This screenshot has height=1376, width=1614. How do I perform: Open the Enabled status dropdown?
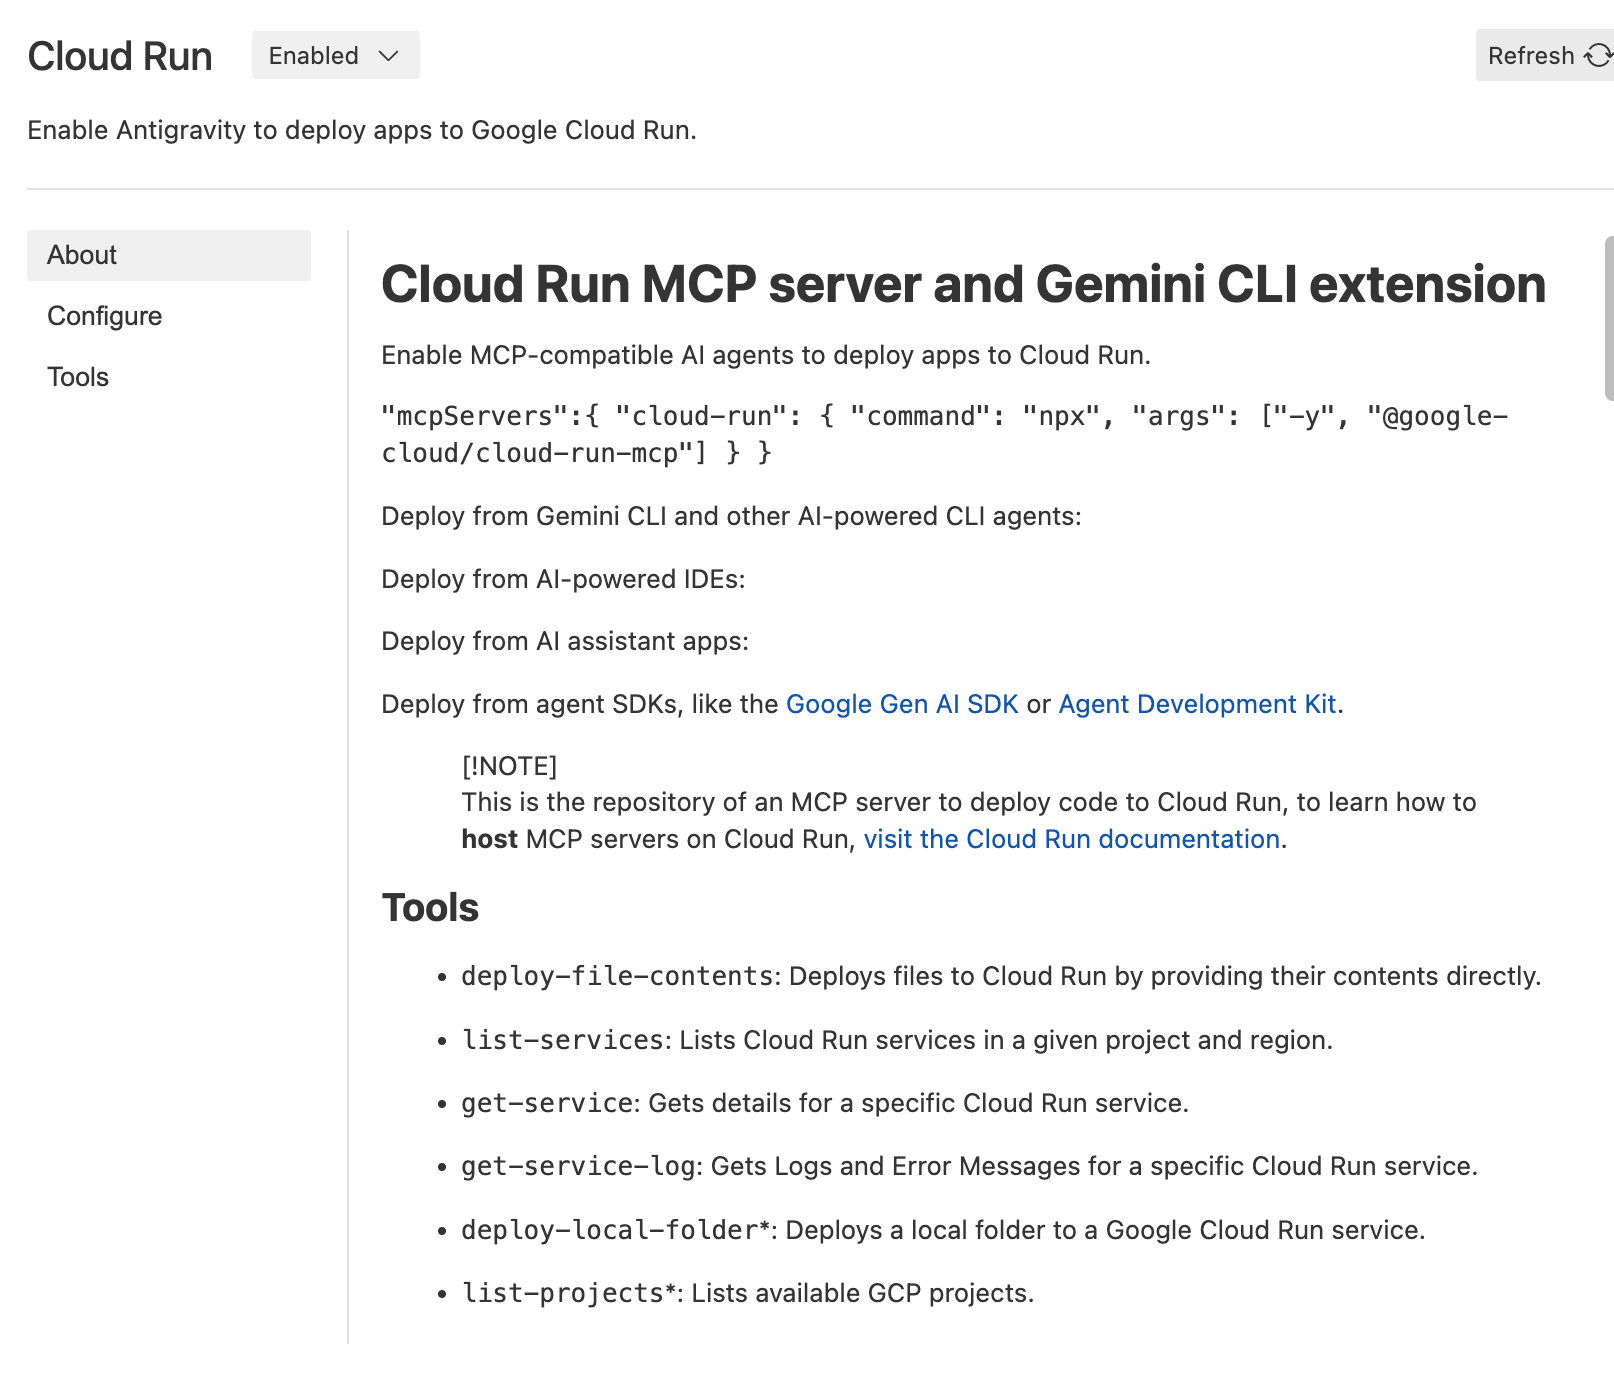(335, 56)
